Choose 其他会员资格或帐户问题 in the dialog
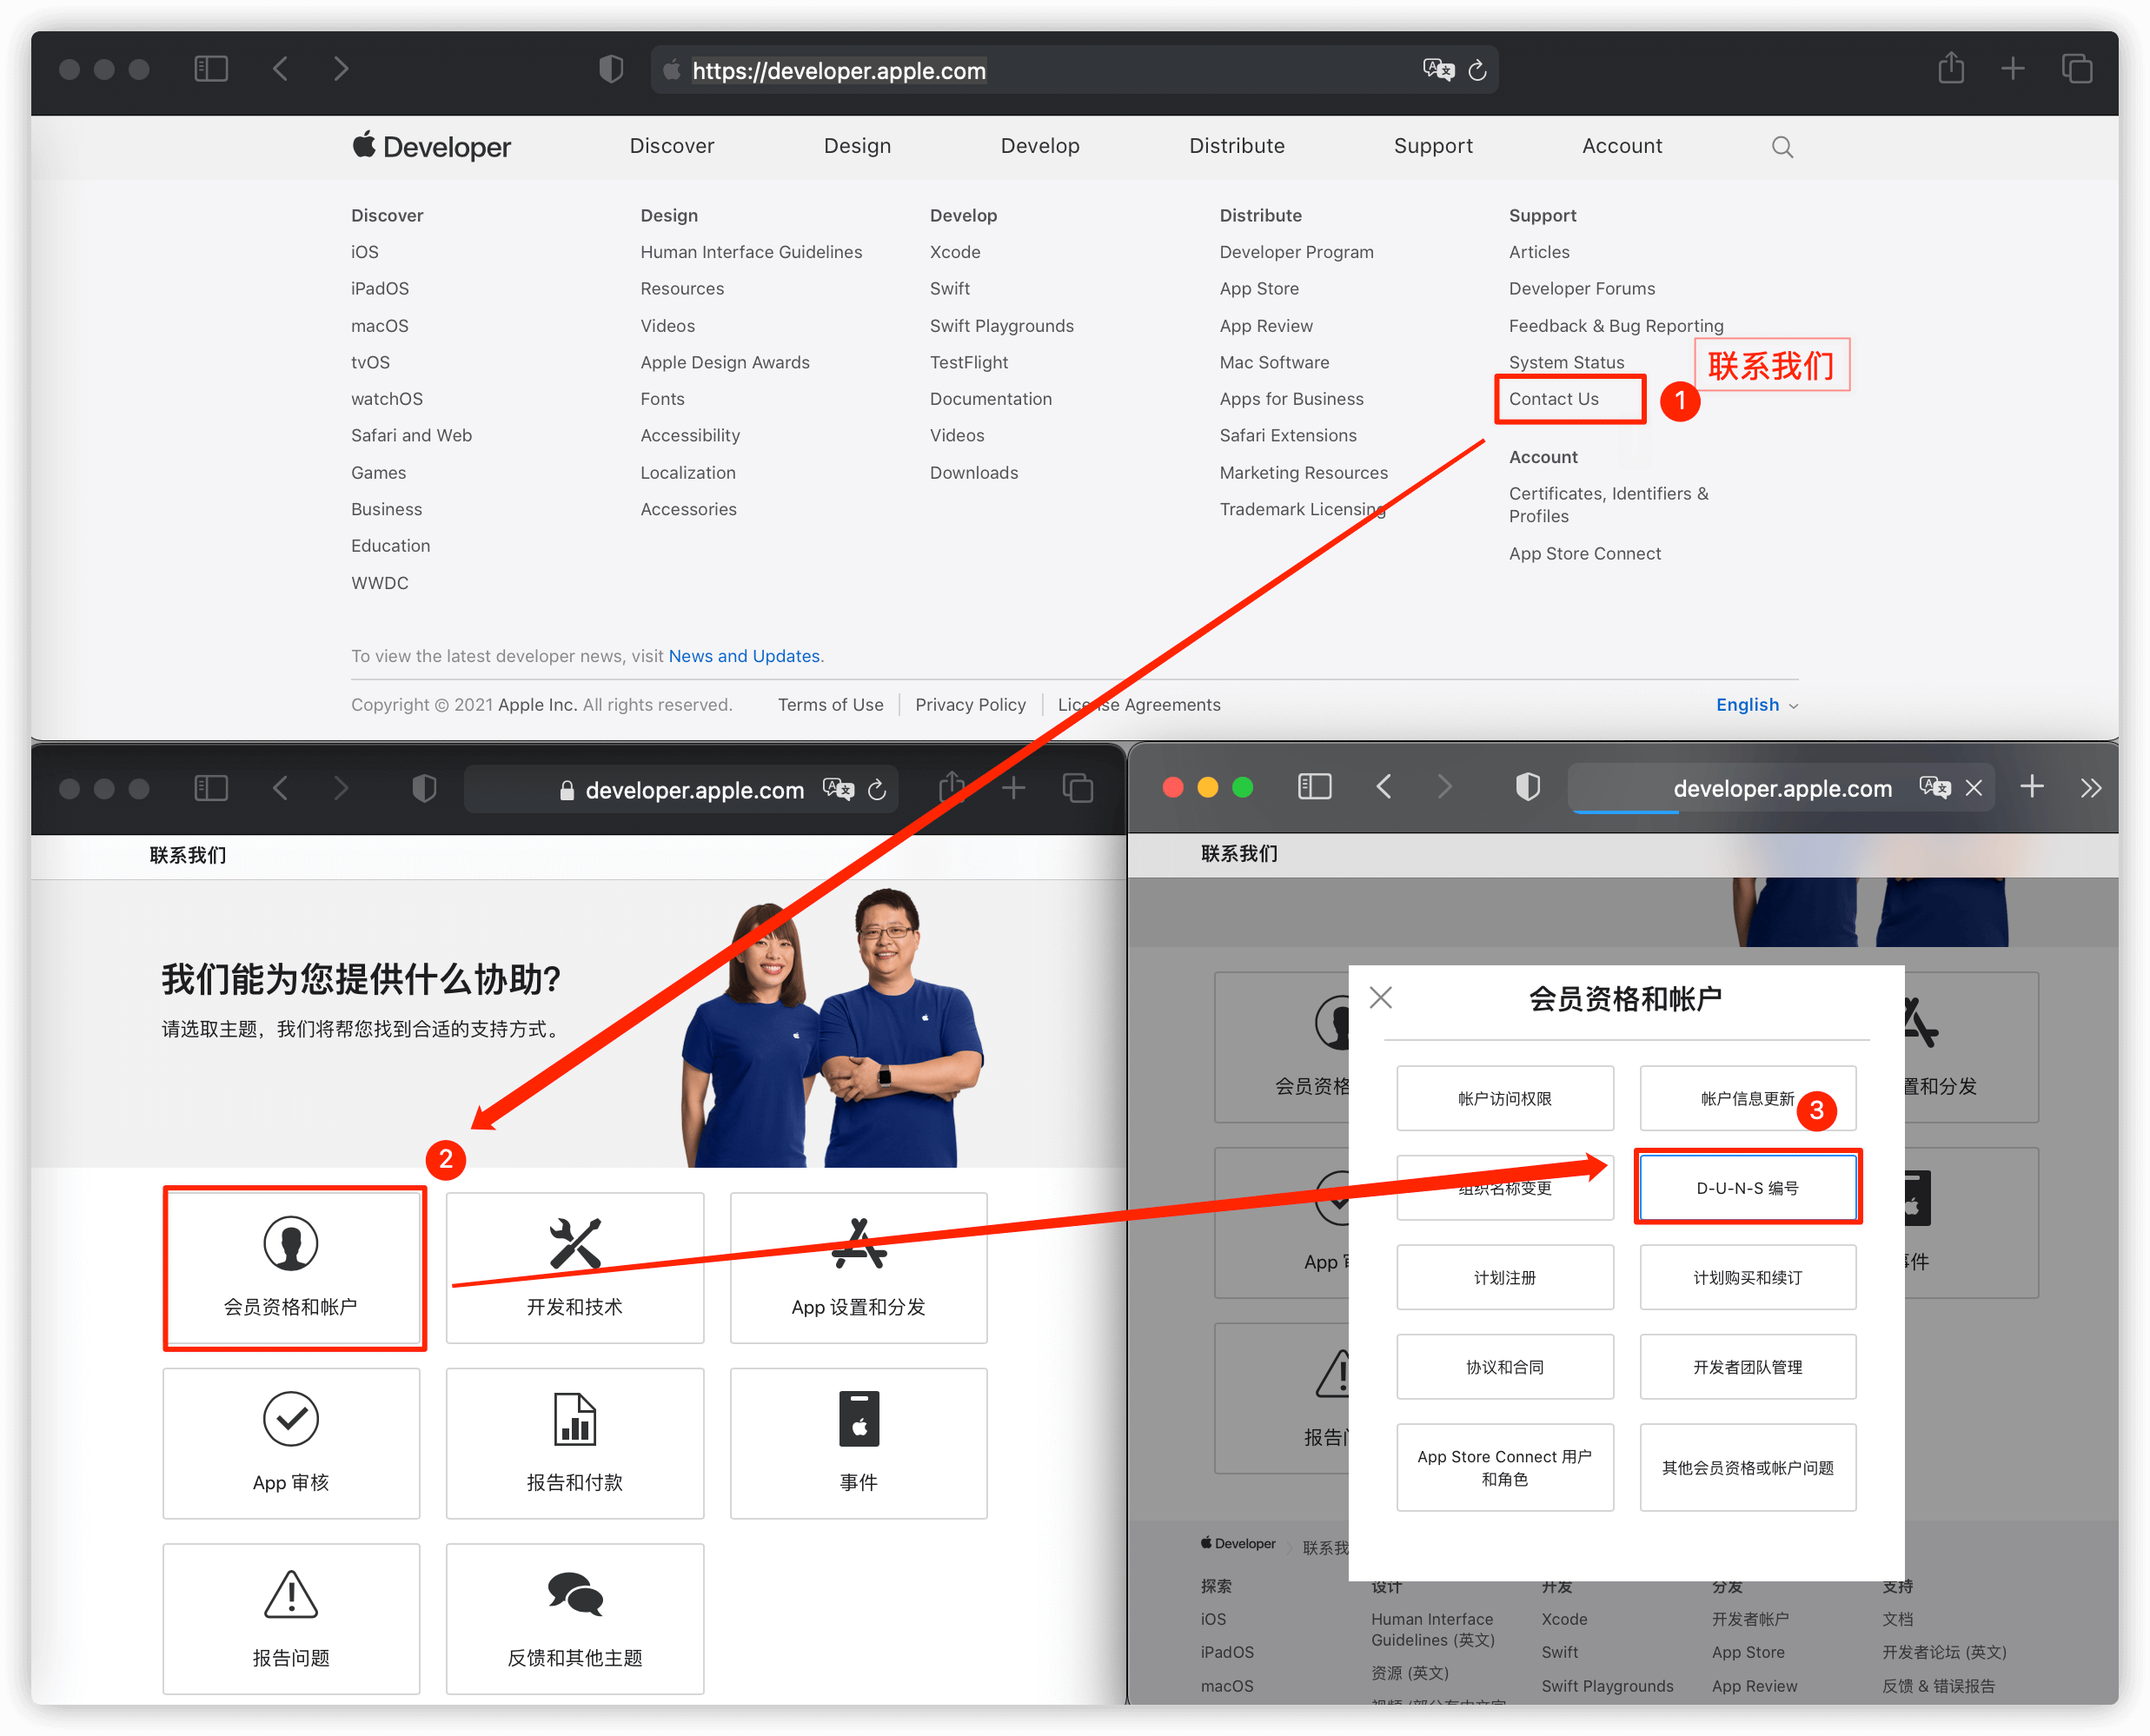 coord(1746,1467)
